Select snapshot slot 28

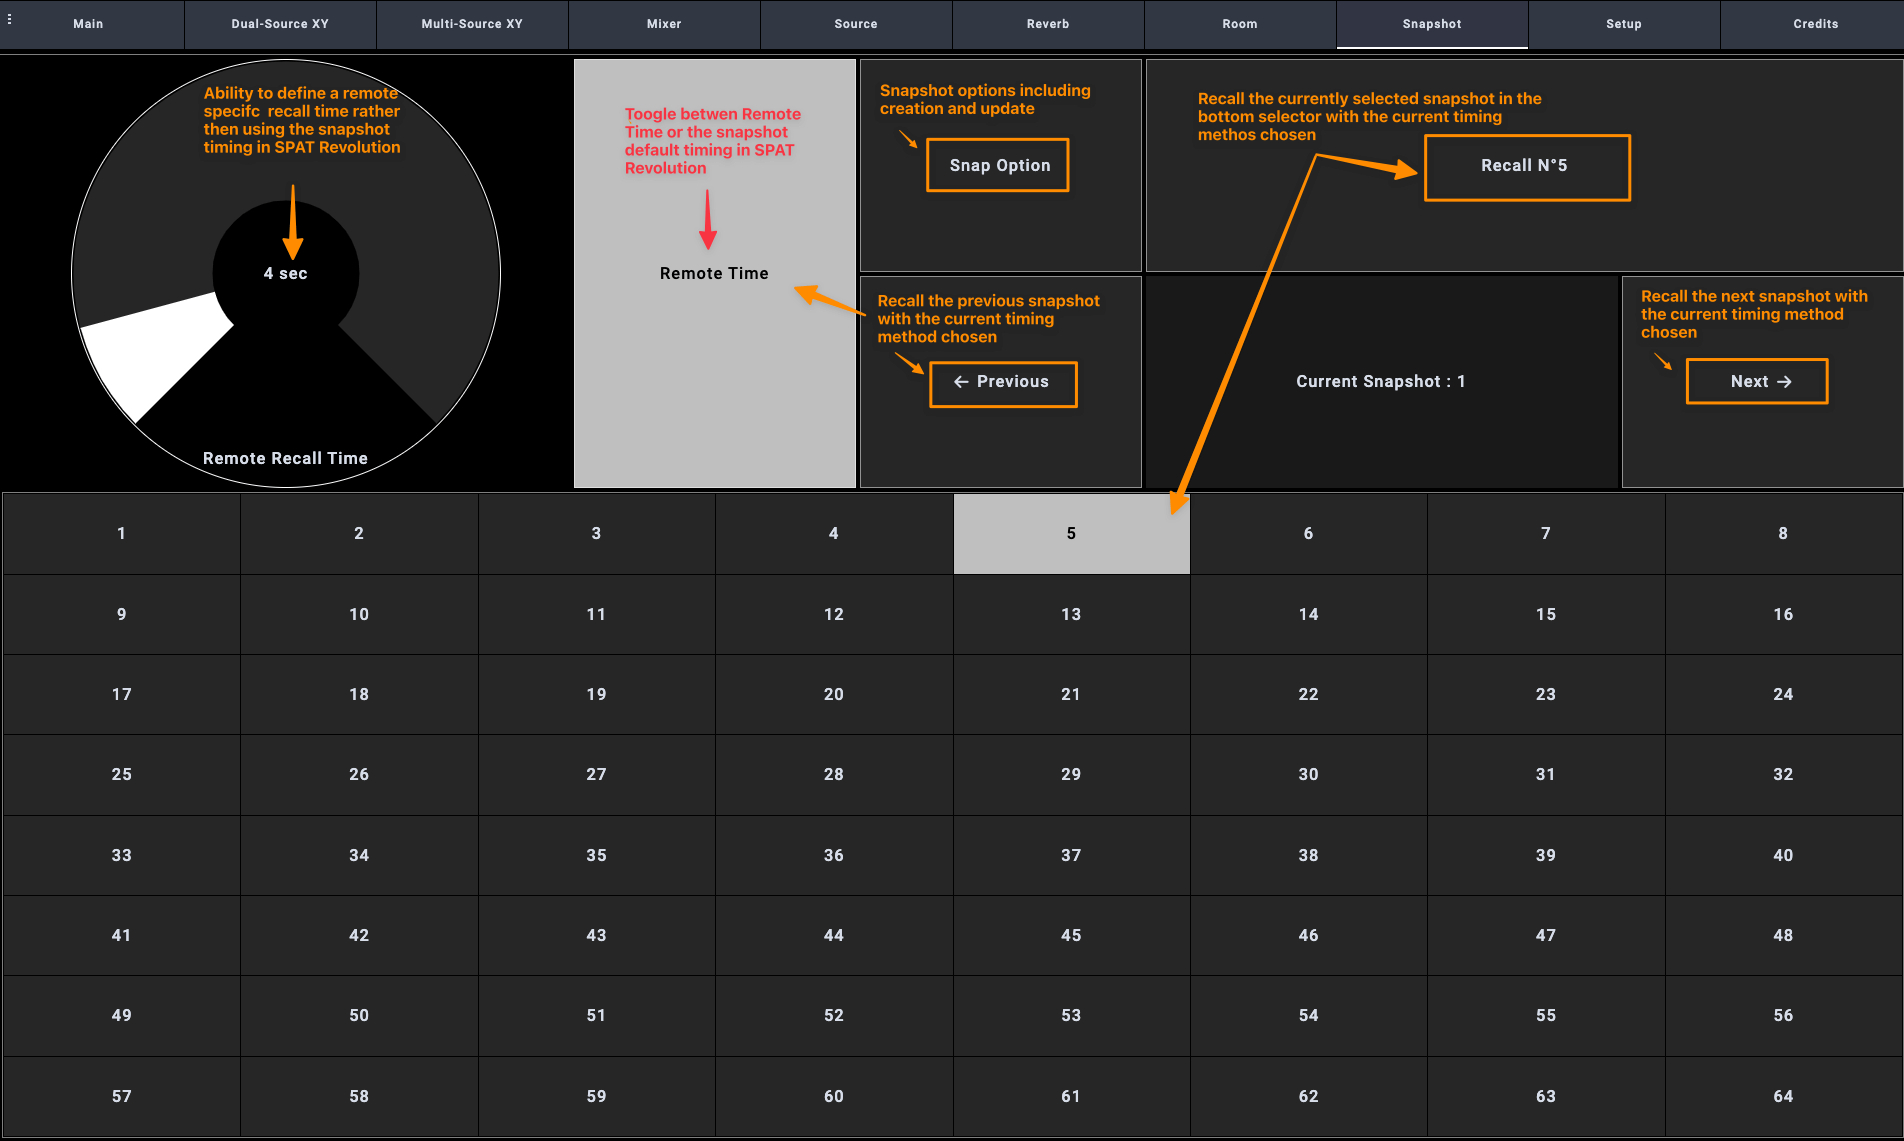pyautogui.click(x=833, y=775)
